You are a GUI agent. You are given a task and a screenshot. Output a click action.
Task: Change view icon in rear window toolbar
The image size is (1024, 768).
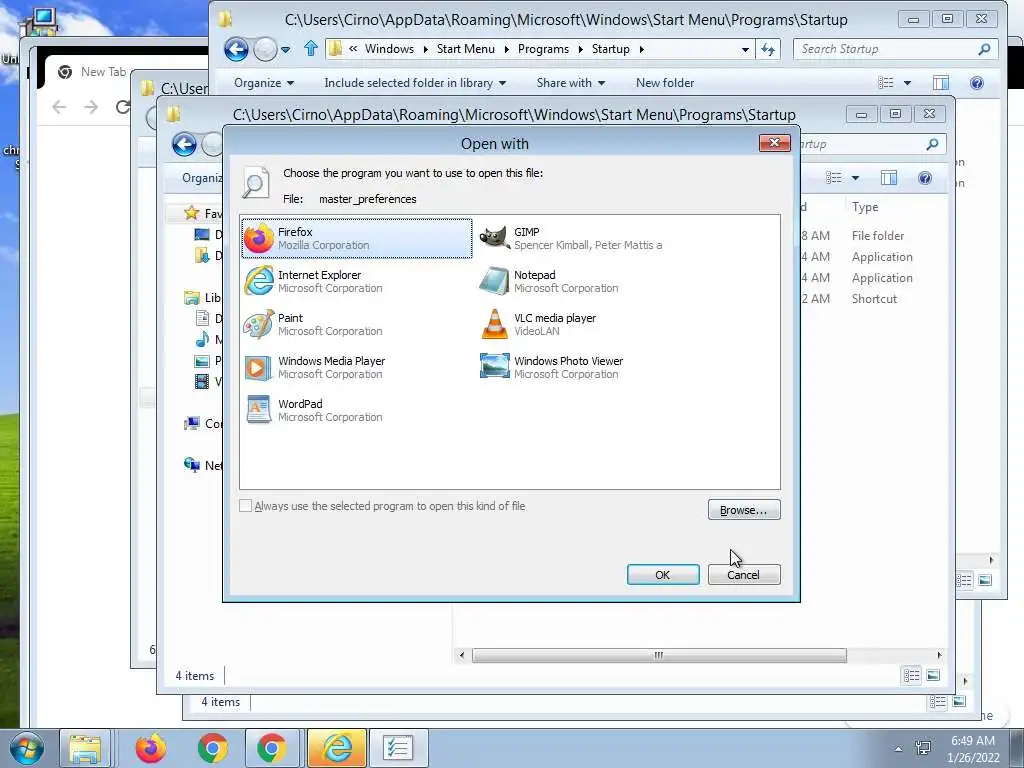tap(886, 83)
